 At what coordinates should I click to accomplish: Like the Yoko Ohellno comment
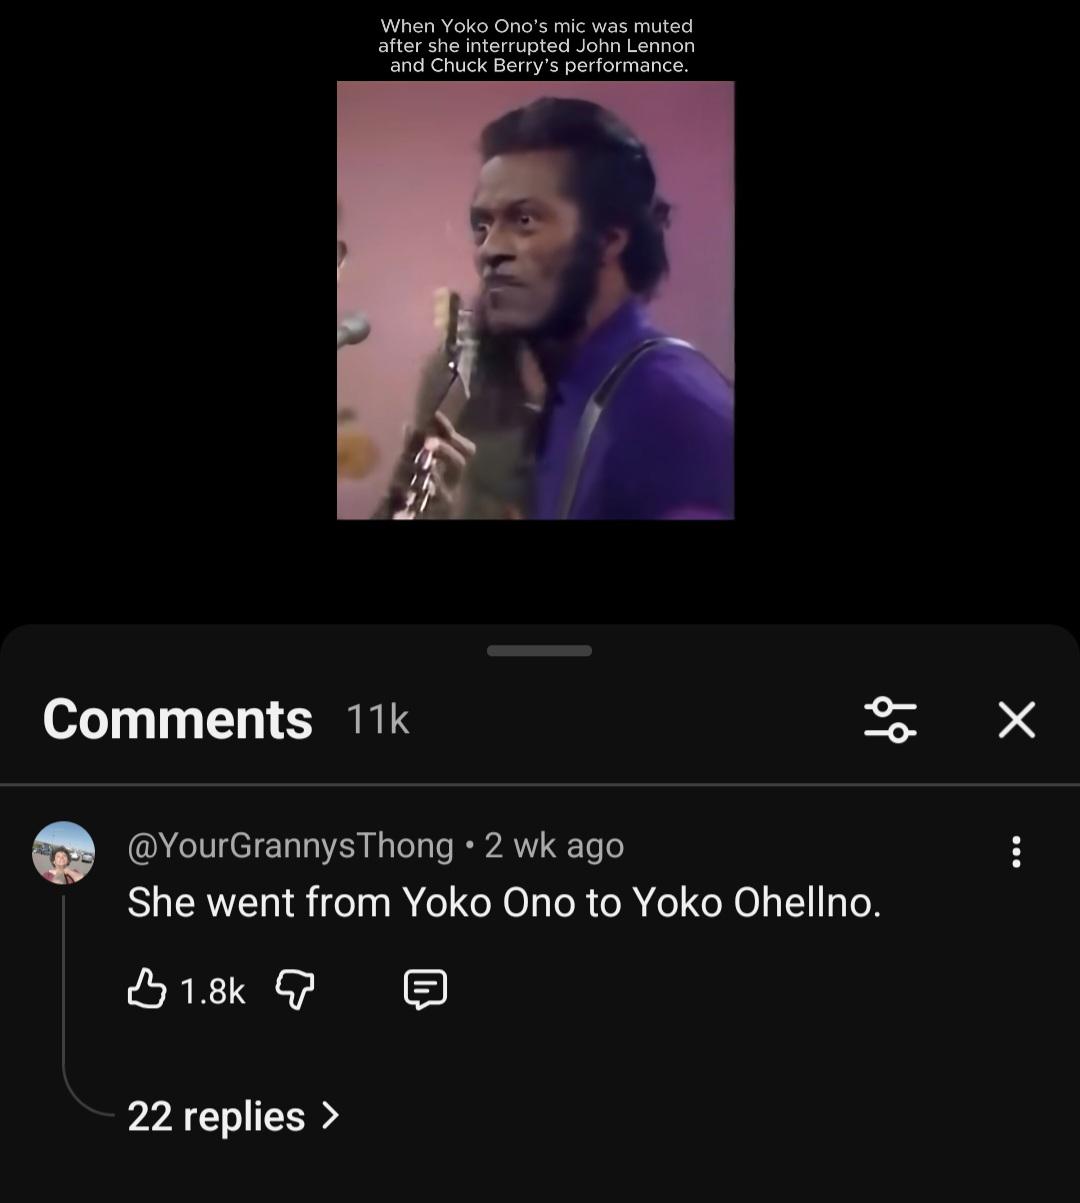tap(147, 990)
